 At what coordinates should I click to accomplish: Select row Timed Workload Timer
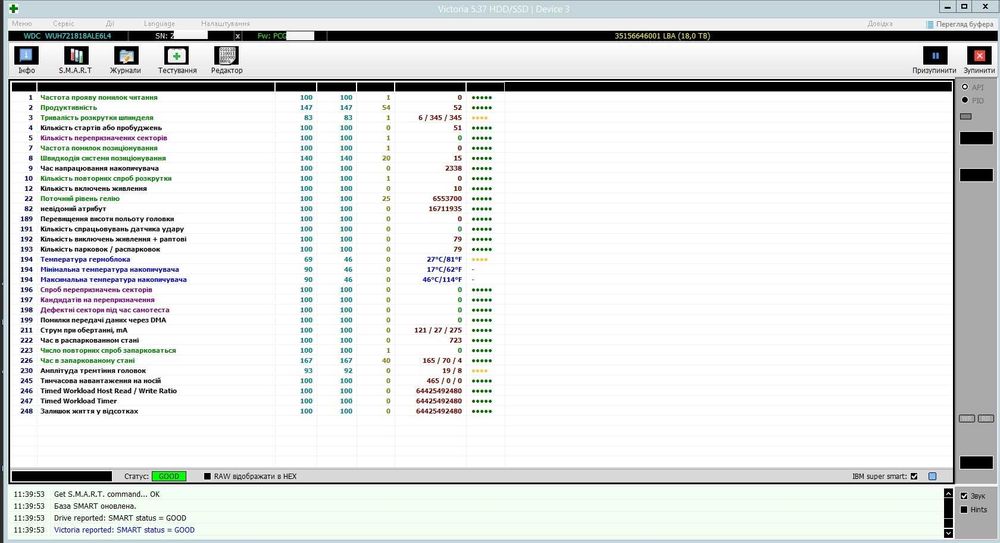[482, 401]
